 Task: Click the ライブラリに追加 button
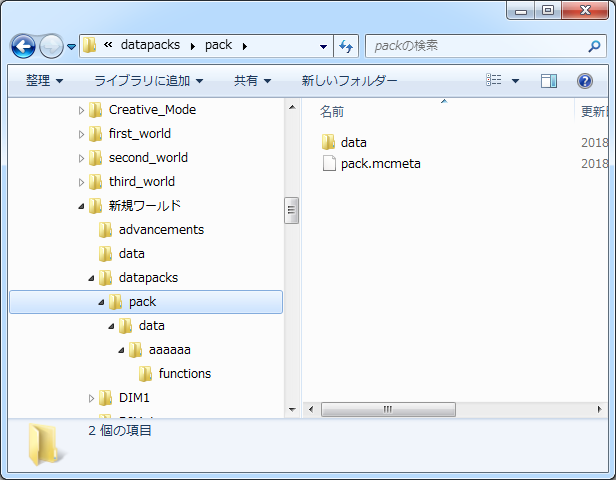click(x=148, y=81)
